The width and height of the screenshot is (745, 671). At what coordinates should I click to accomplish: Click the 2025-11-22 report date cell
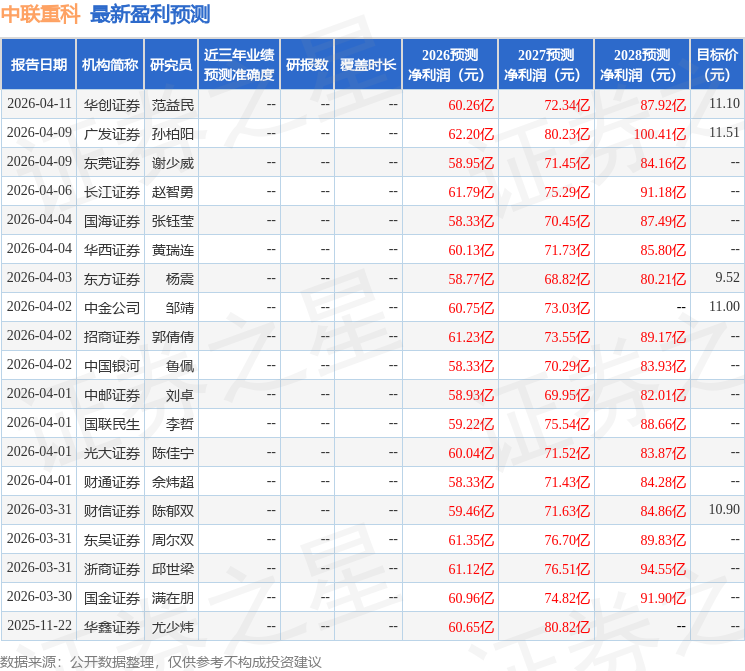tap(39, 627)
